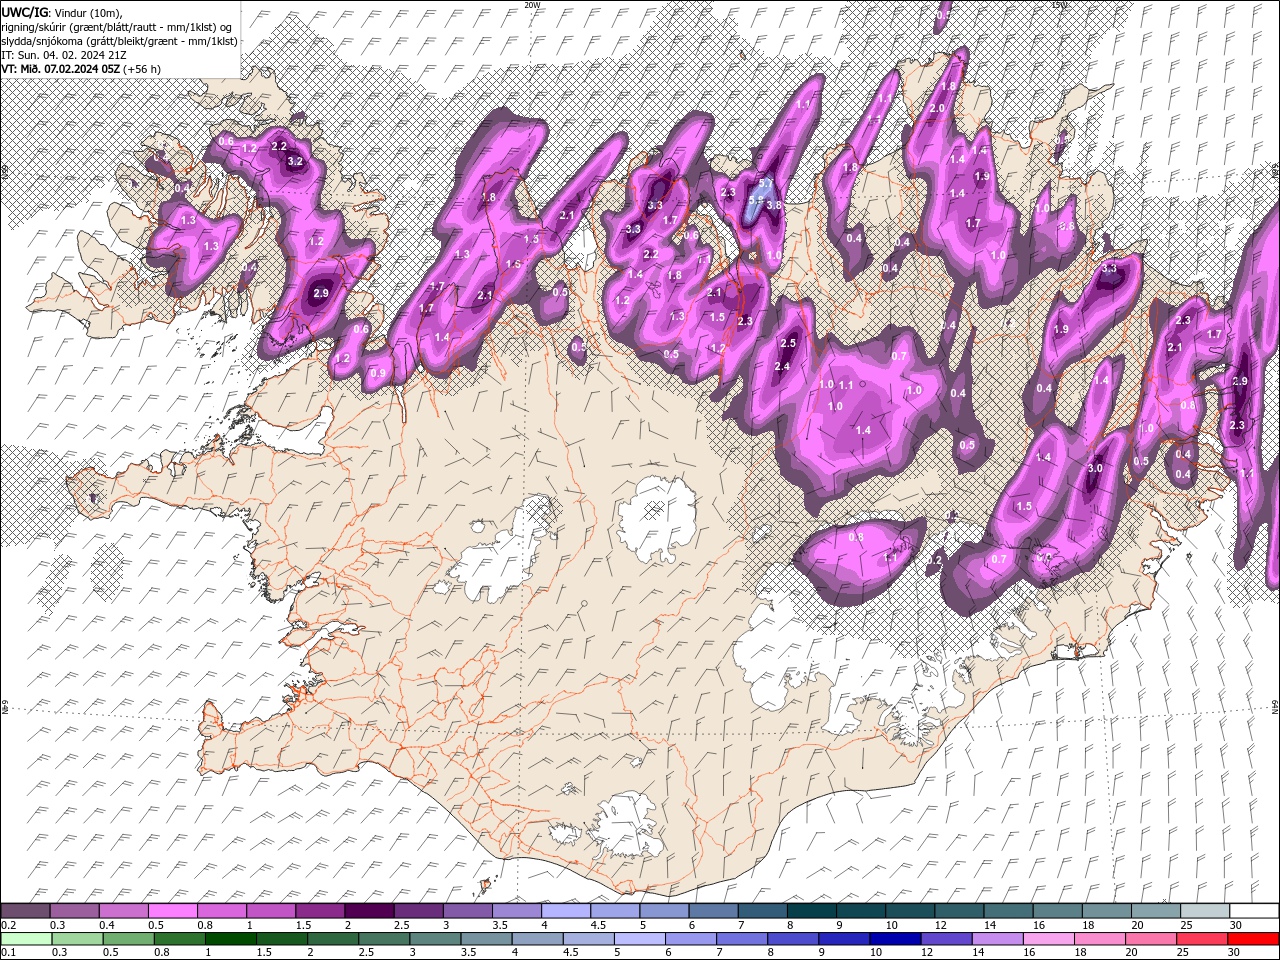
Task: Select the light pink 16 mm rain swatch
Action: [x=1049, y=939]
